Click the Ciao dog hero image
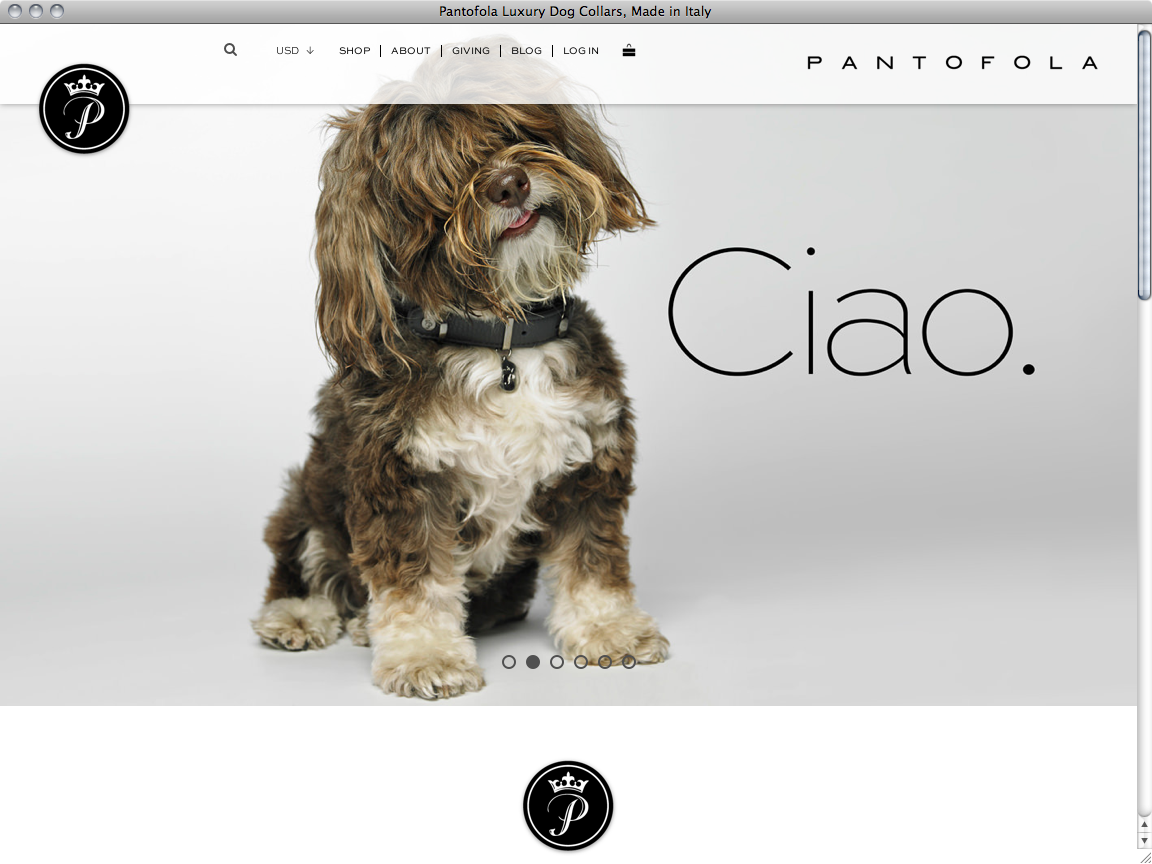1152x864 pixels. pos(568,404)
